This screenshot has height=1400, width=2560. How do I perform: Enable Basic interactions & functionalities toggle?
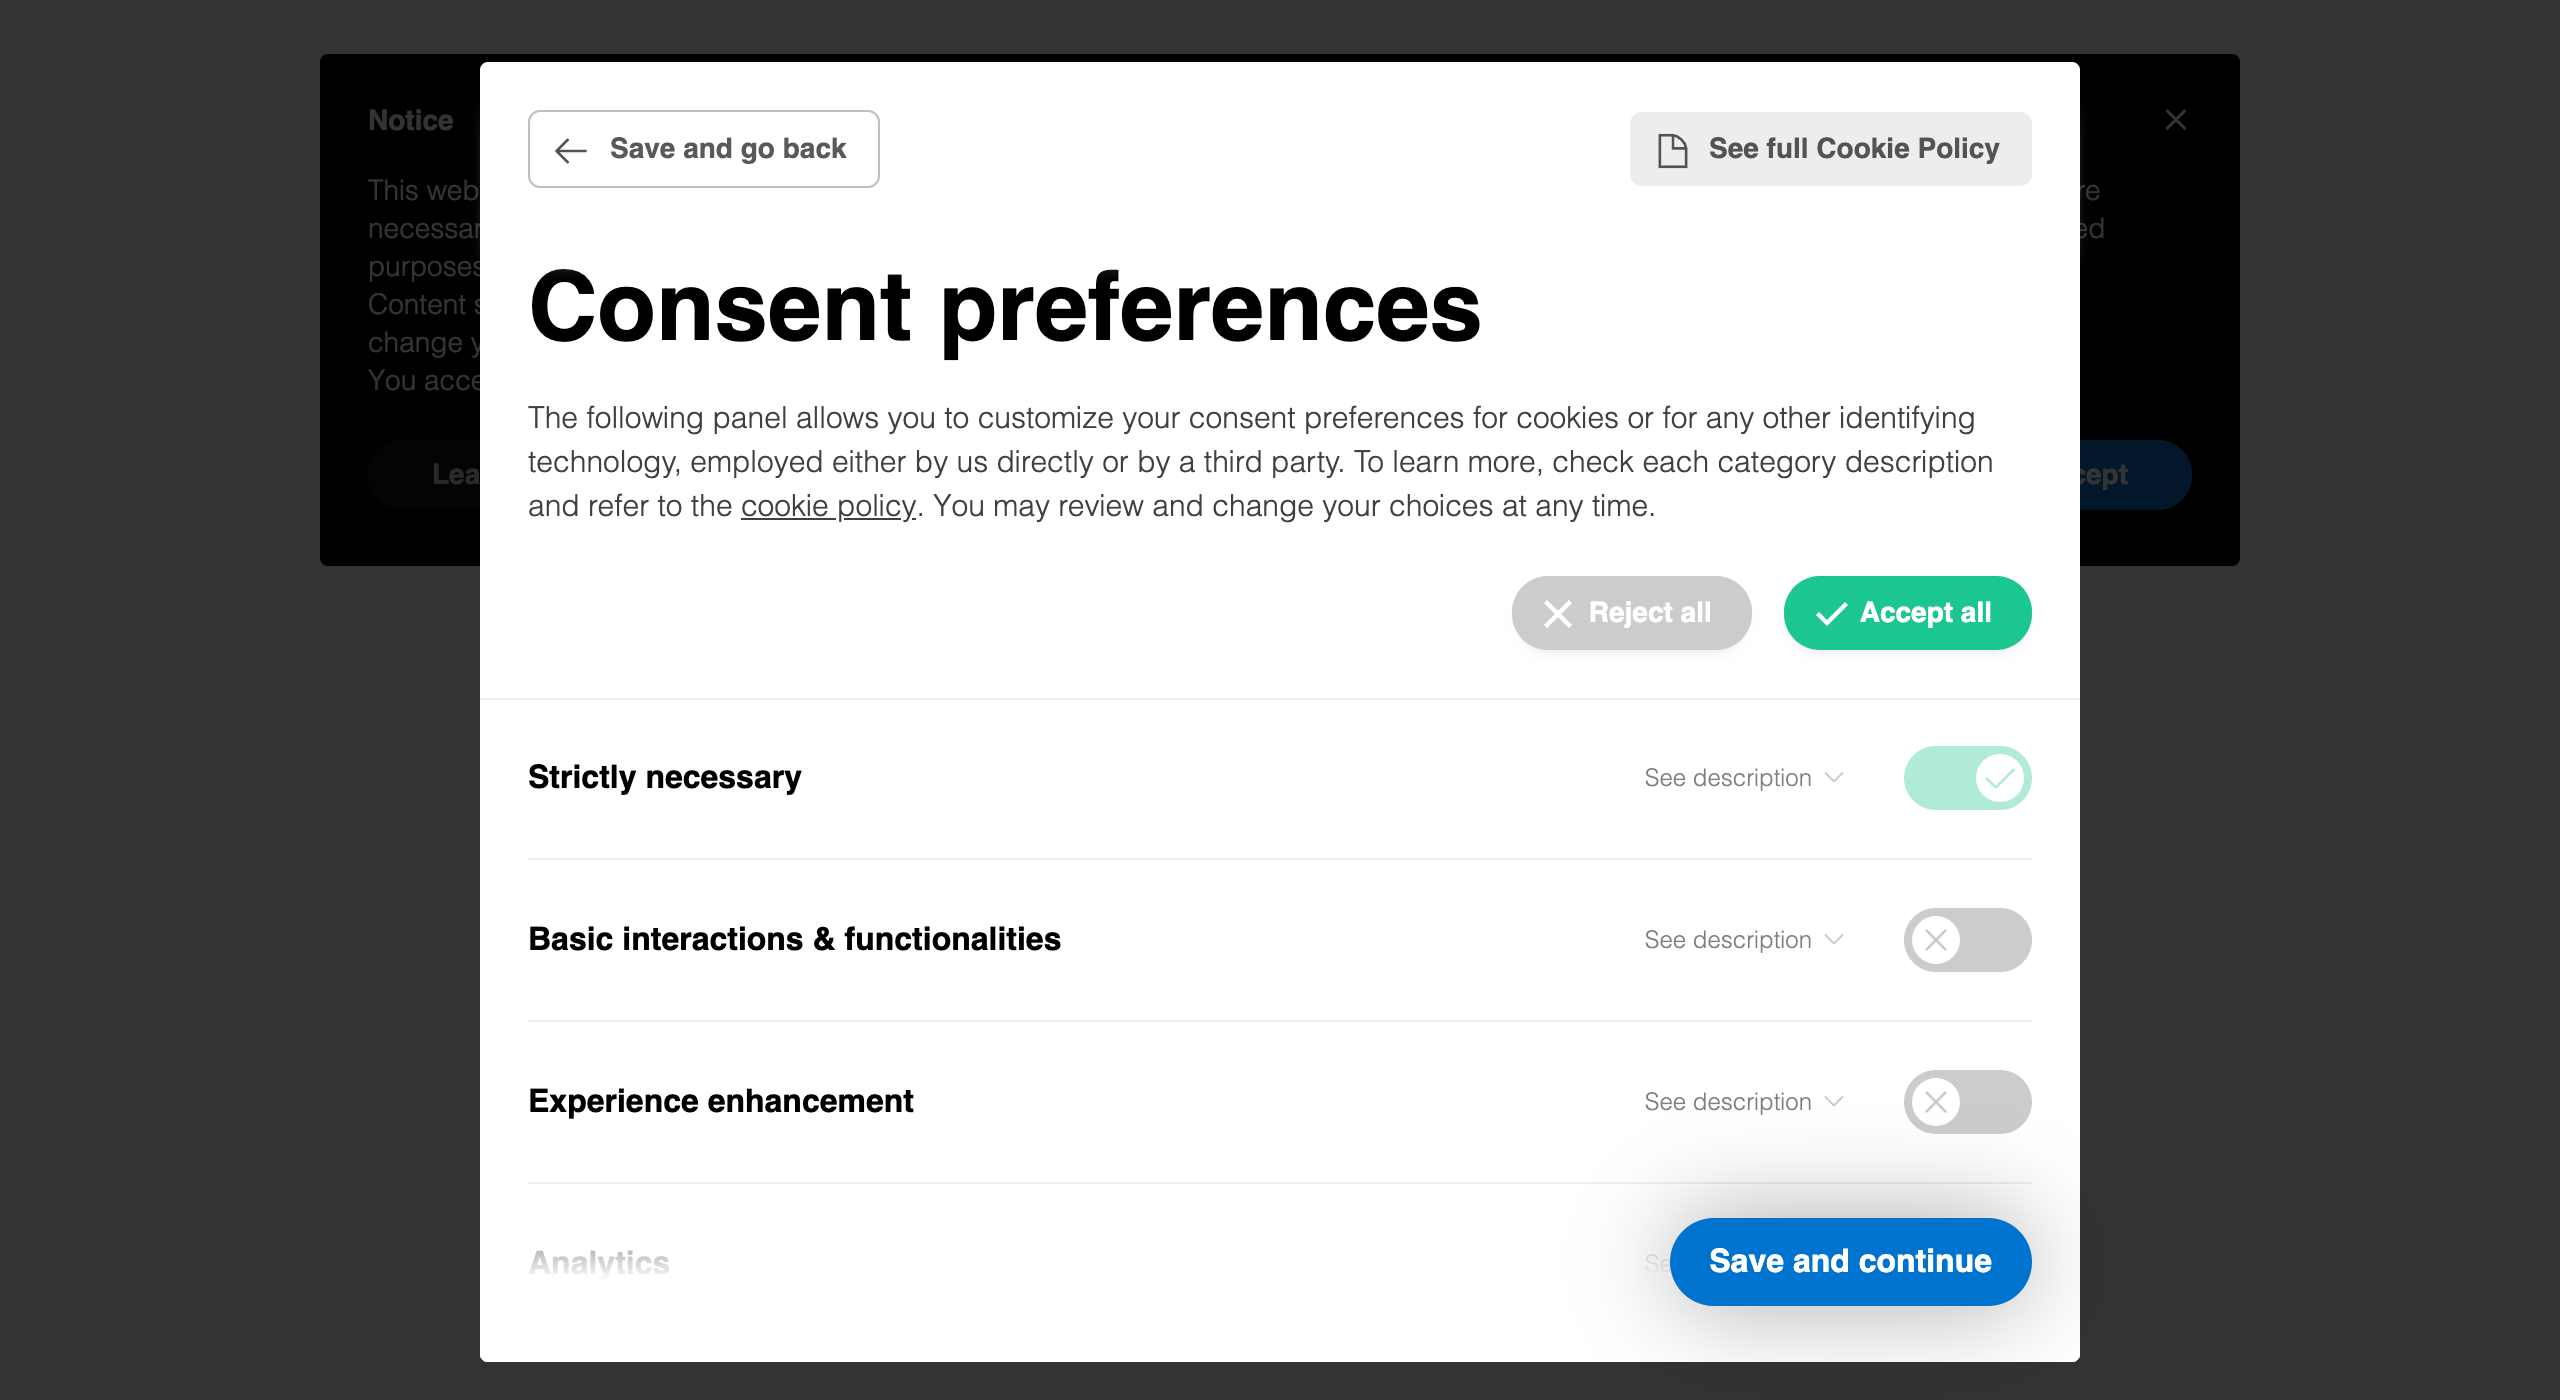(x=1967, y=940)
